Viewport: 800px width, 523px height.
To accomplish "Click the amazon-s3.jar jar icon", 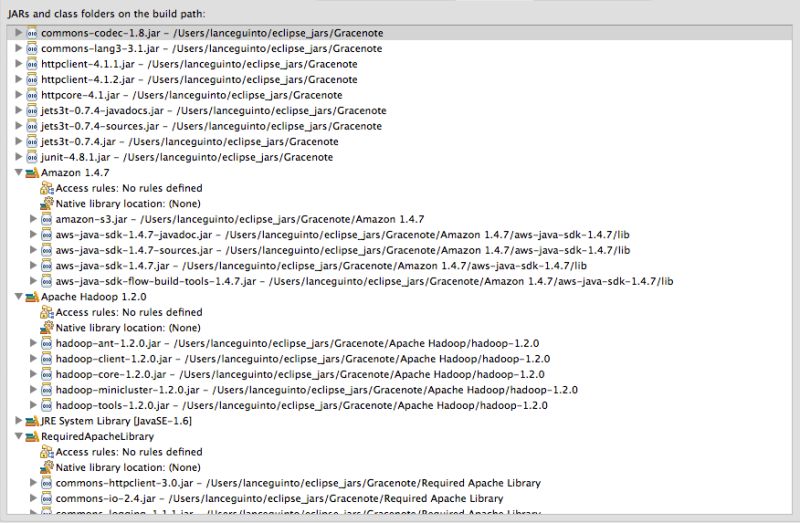I will [46, 219].
